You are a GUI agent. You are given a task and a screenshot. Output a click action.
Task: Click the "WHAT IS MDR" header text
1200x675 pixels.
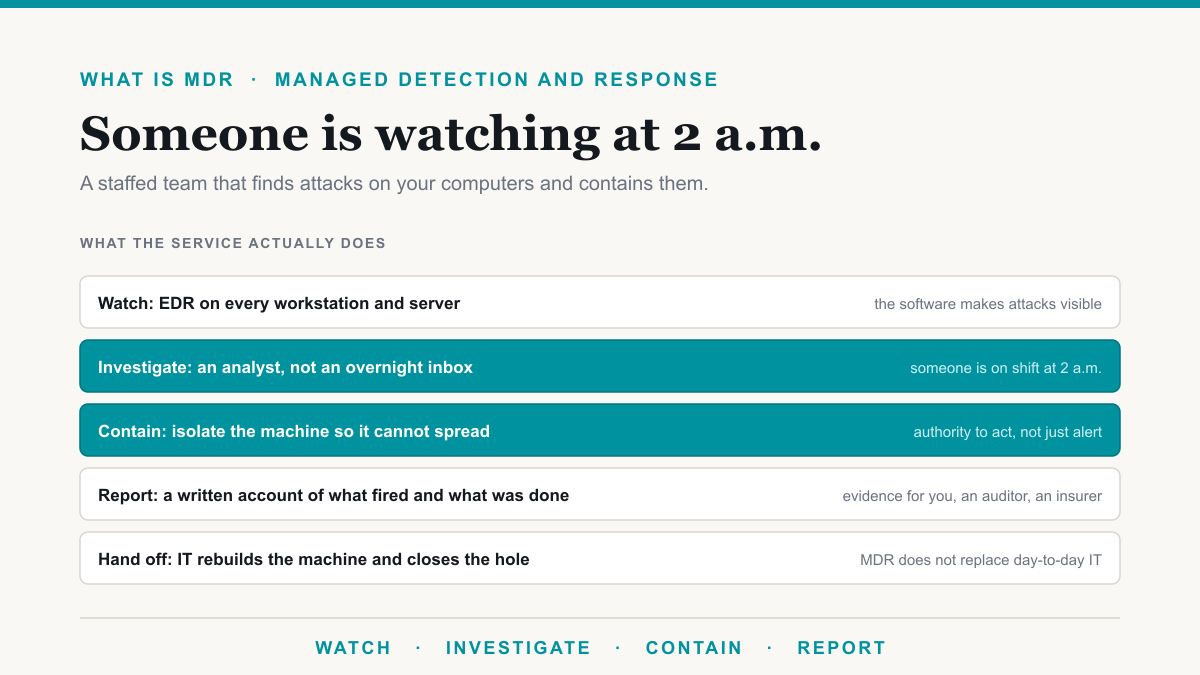click(157, 80)
